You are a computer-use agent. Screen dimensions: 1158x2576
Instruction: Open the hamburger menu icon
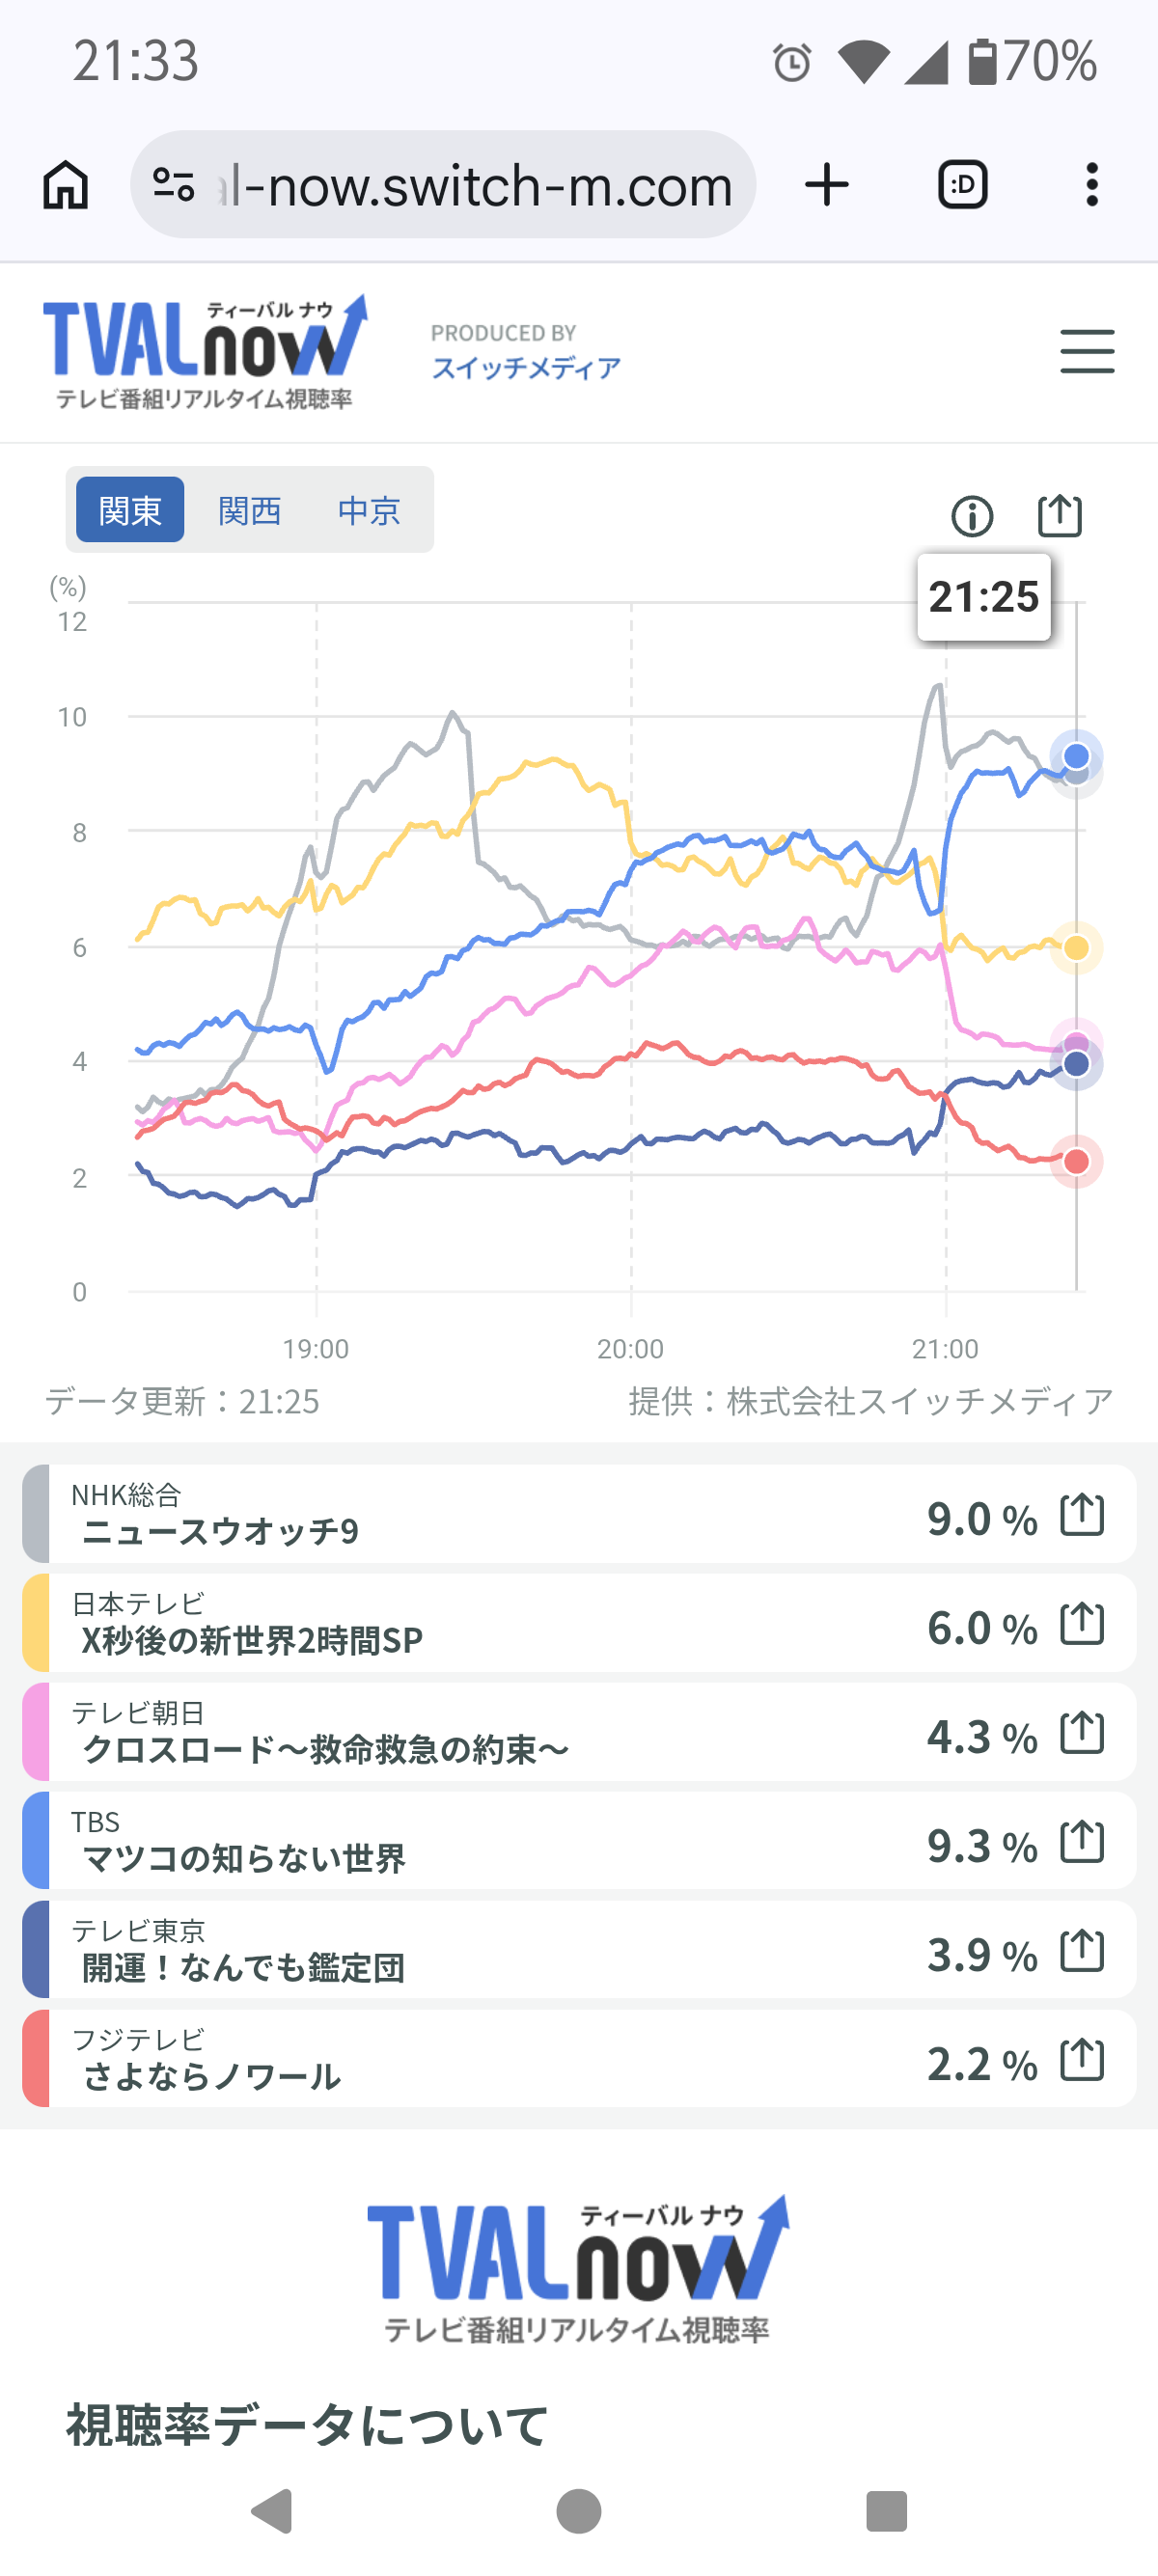(x=1087, y=351)
